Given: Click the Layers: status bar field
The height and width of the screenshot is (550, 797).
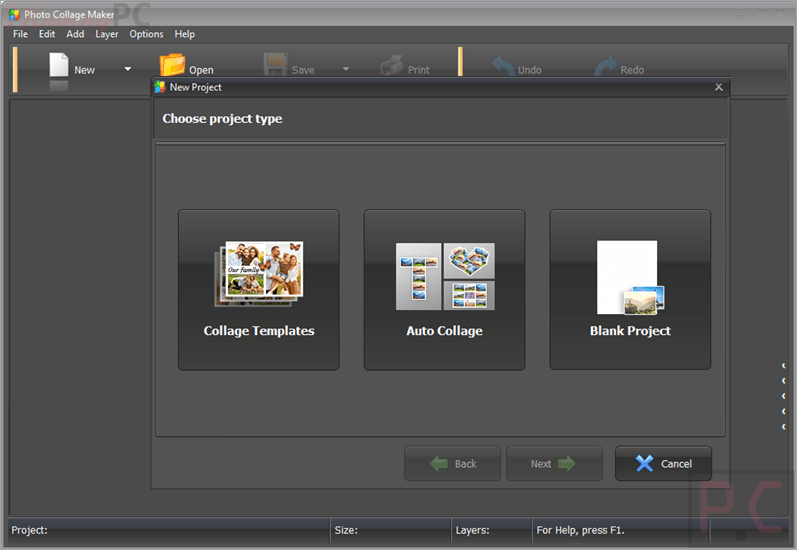Looking at the screenshot, I should pos(492,530).
